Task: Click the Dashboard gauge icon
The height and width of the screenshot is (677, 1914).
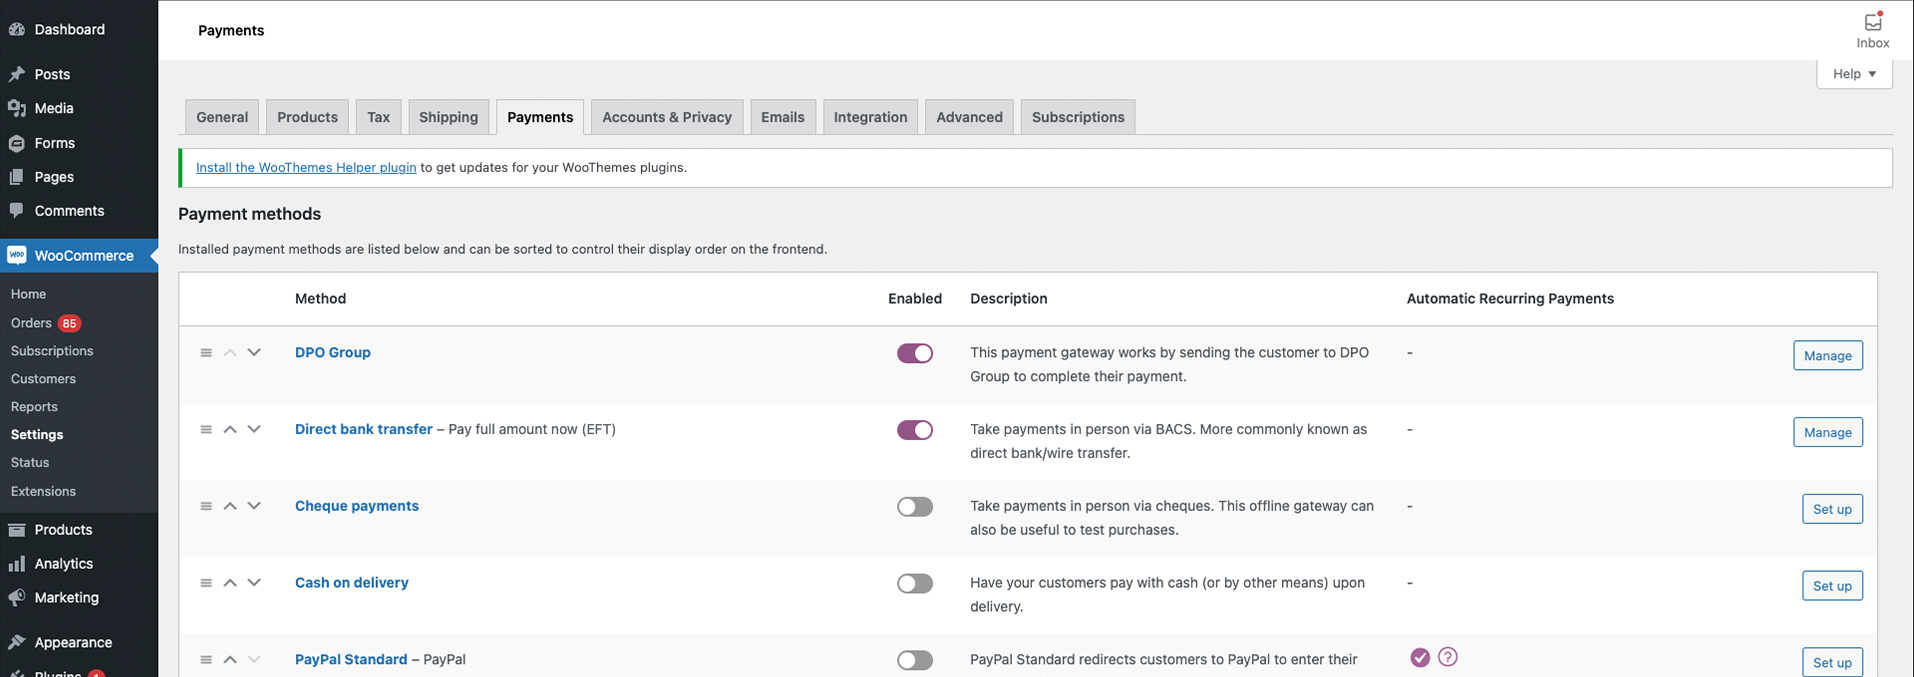Action: pos(16,29)
